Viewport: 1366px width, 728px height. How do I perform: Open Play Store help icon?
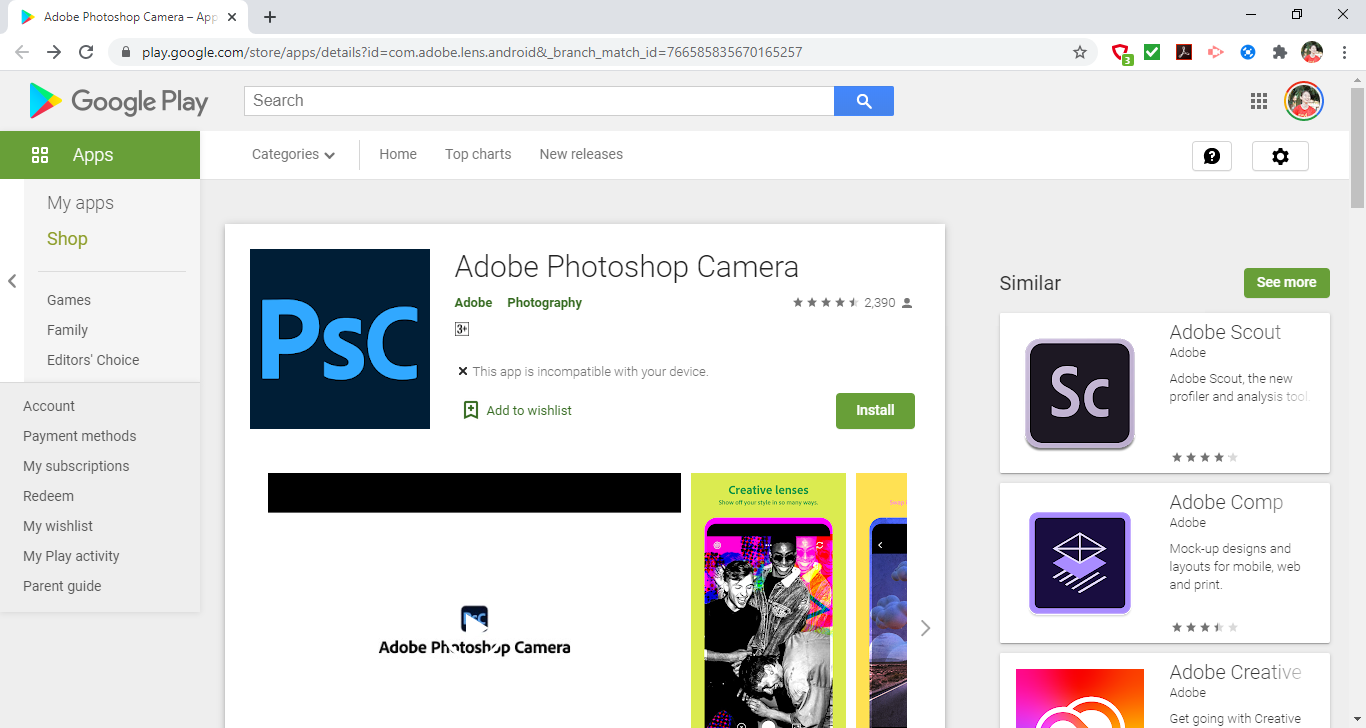pos(1211,156)
